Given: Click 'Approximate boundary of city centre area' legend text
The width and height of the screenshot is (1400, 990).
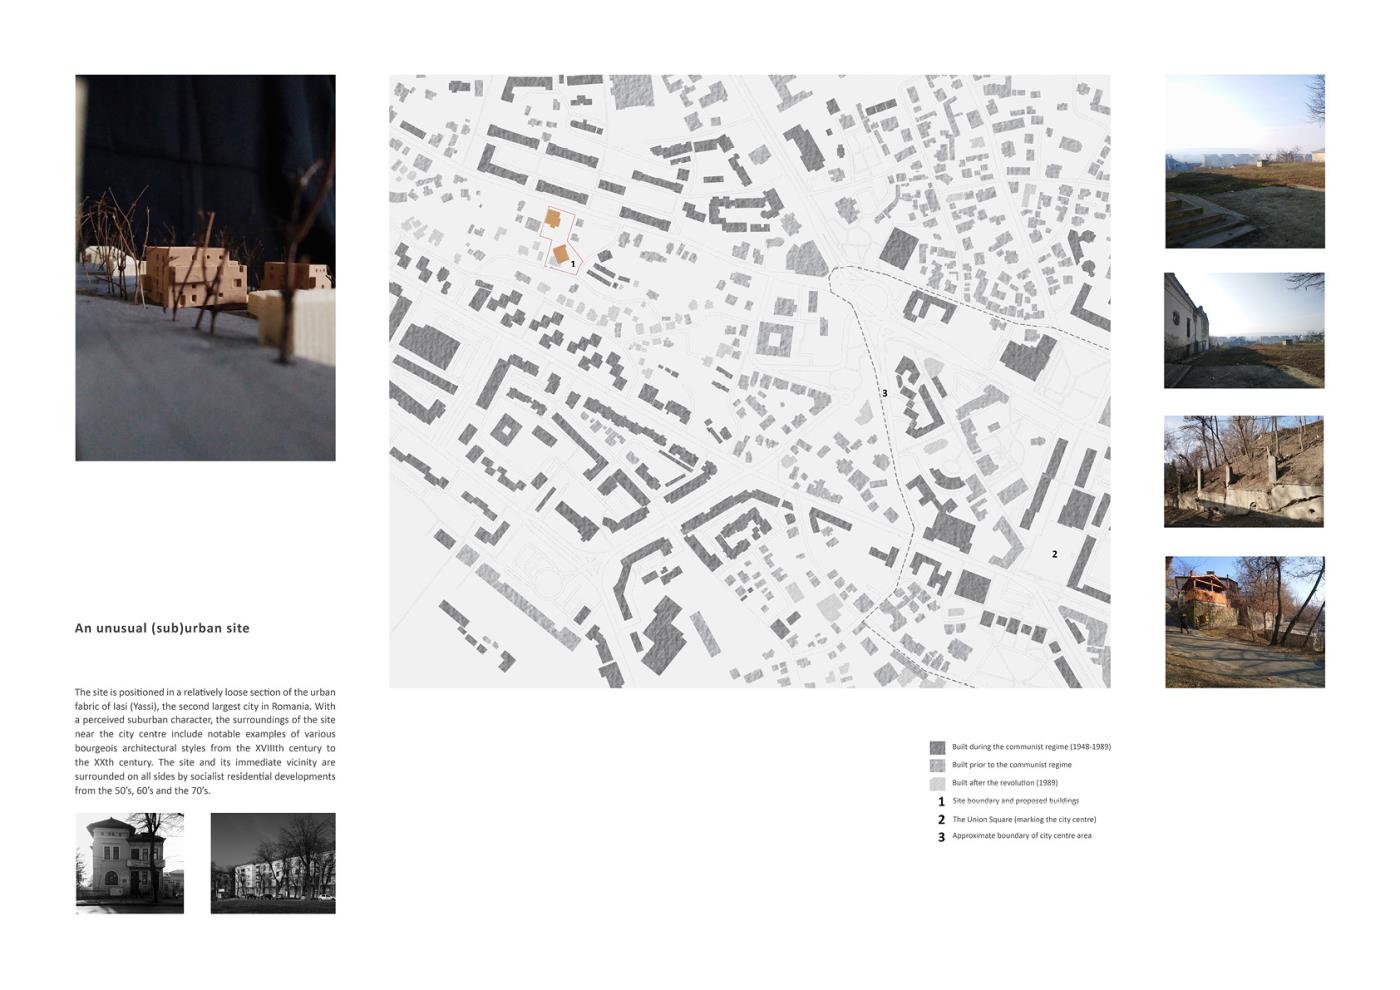Looking at the screenshot, I should [1021, 836].
